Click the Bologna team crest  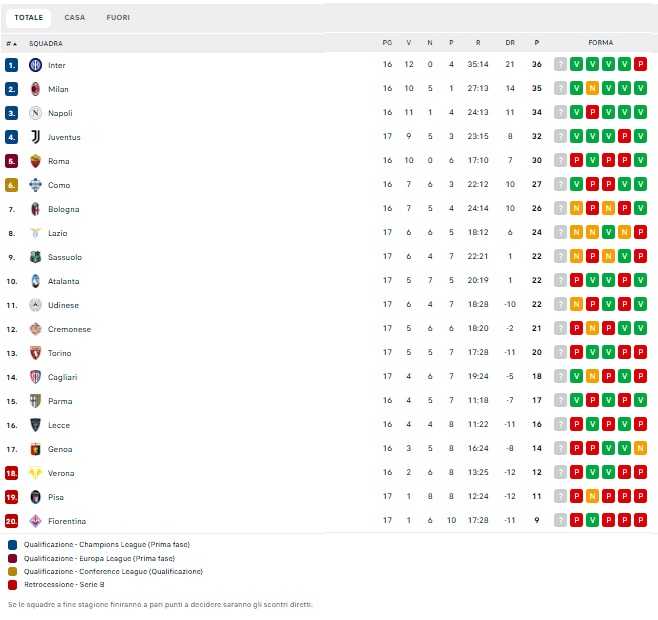pos(36,209)
